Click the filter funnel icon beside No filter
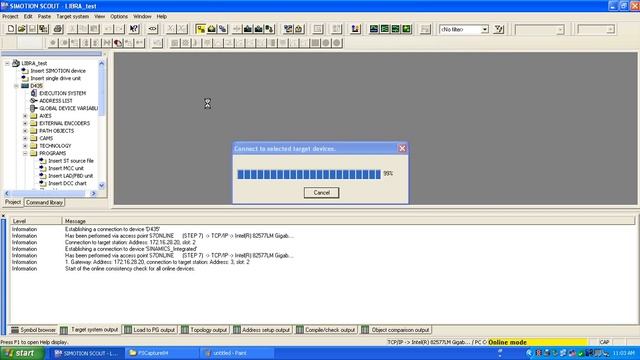Screen dimensions: 640x360 (x=499, y=29)
